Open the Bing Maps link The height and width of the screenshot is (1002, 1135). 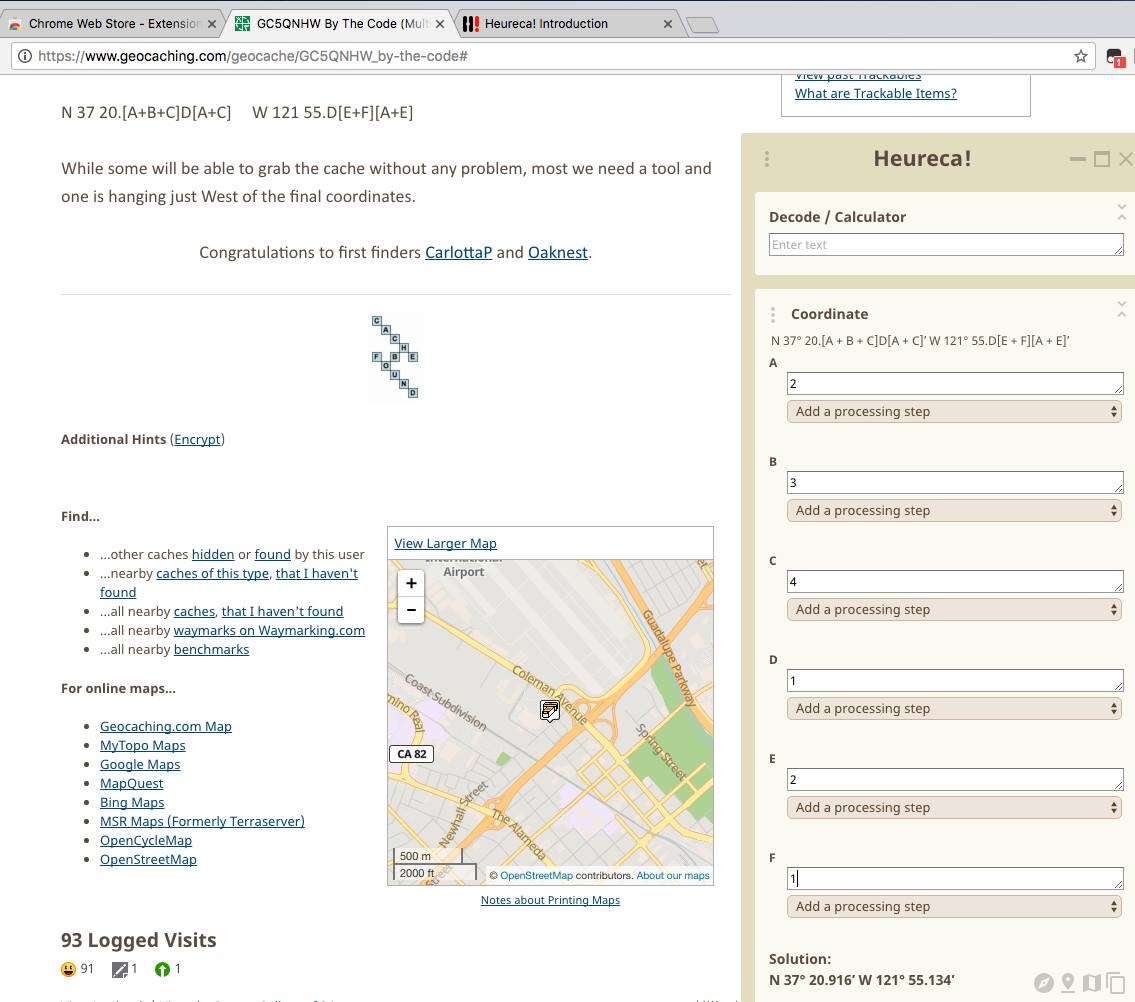(132, 802)
